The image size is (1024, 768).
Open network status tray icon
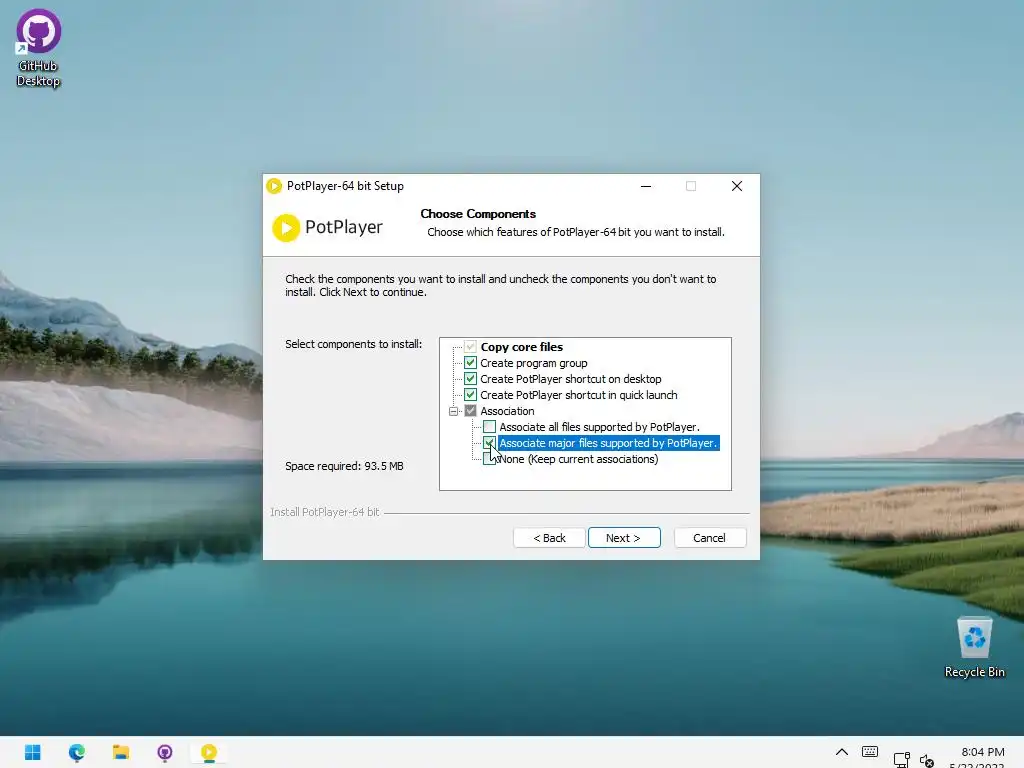point(902,759)
